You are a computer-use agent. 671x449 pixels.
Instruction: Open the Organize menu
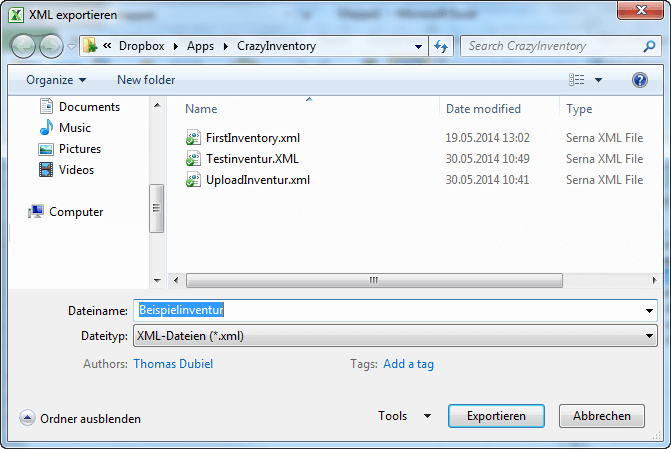pos(56,80)
